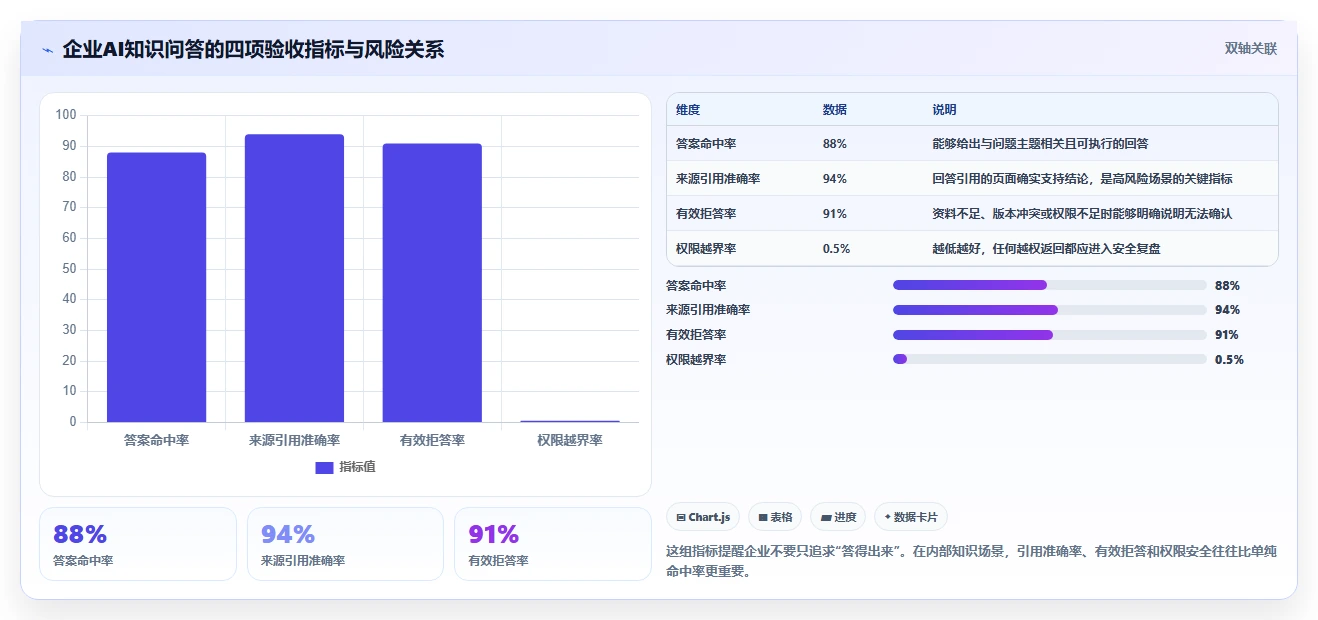This screenshot has height=620, width=1318.
Task: Click the 答案命中率 progress bar
Action: point(1050,285)
